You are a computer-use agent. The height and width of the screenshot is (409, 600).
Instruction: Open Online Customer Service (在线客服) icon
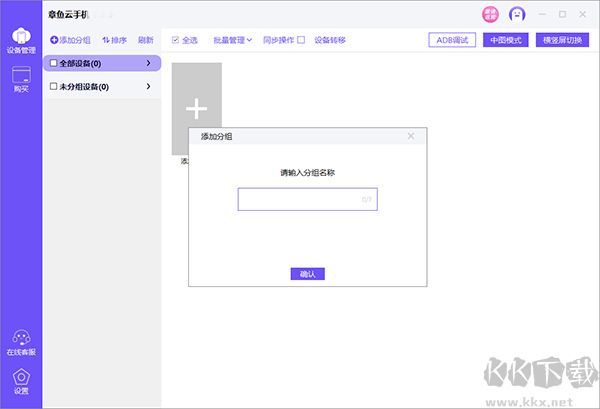point(21,343)
